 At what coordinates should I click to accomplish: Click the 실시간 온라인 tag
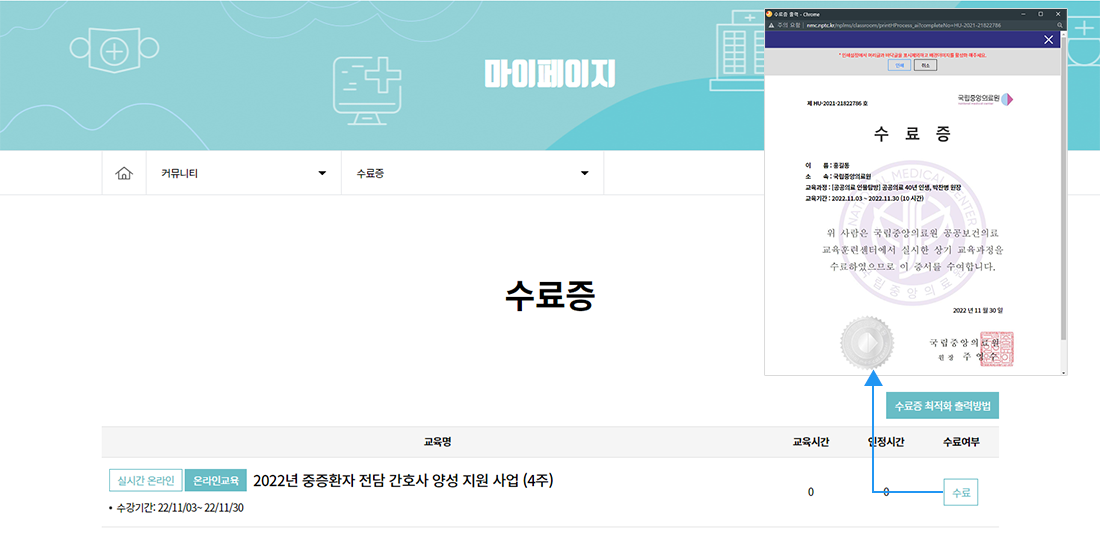pyautogui.click(x=146, y=480)
